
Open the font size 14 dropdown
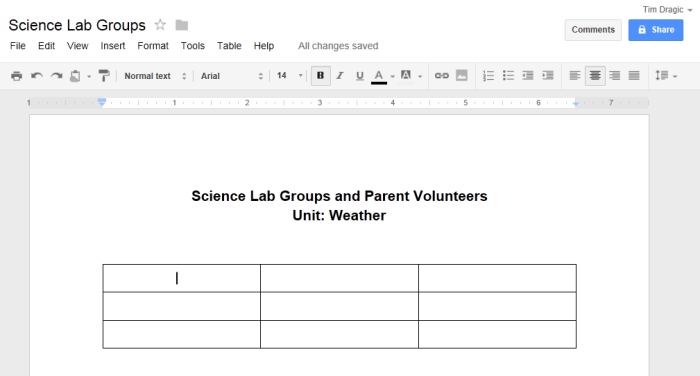click(289, 76)
